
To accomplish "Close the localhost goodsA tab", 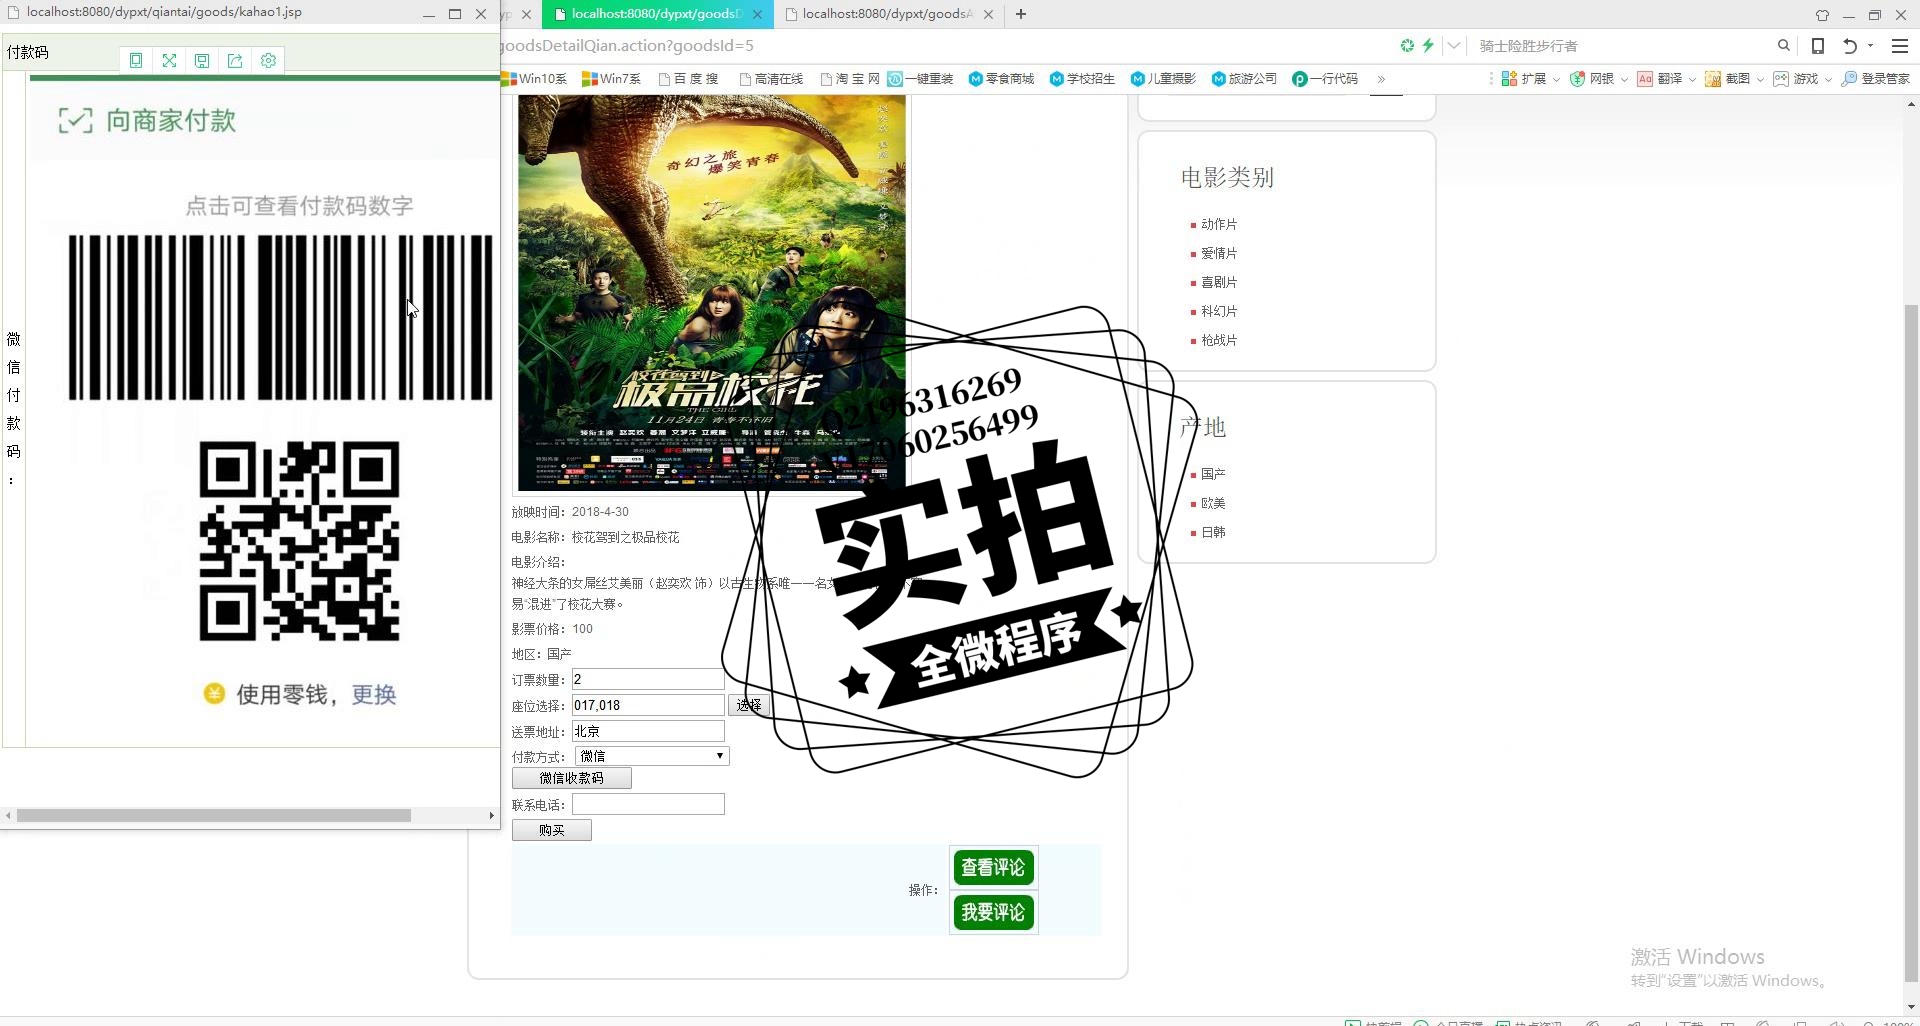I will [x=988, y=14].
